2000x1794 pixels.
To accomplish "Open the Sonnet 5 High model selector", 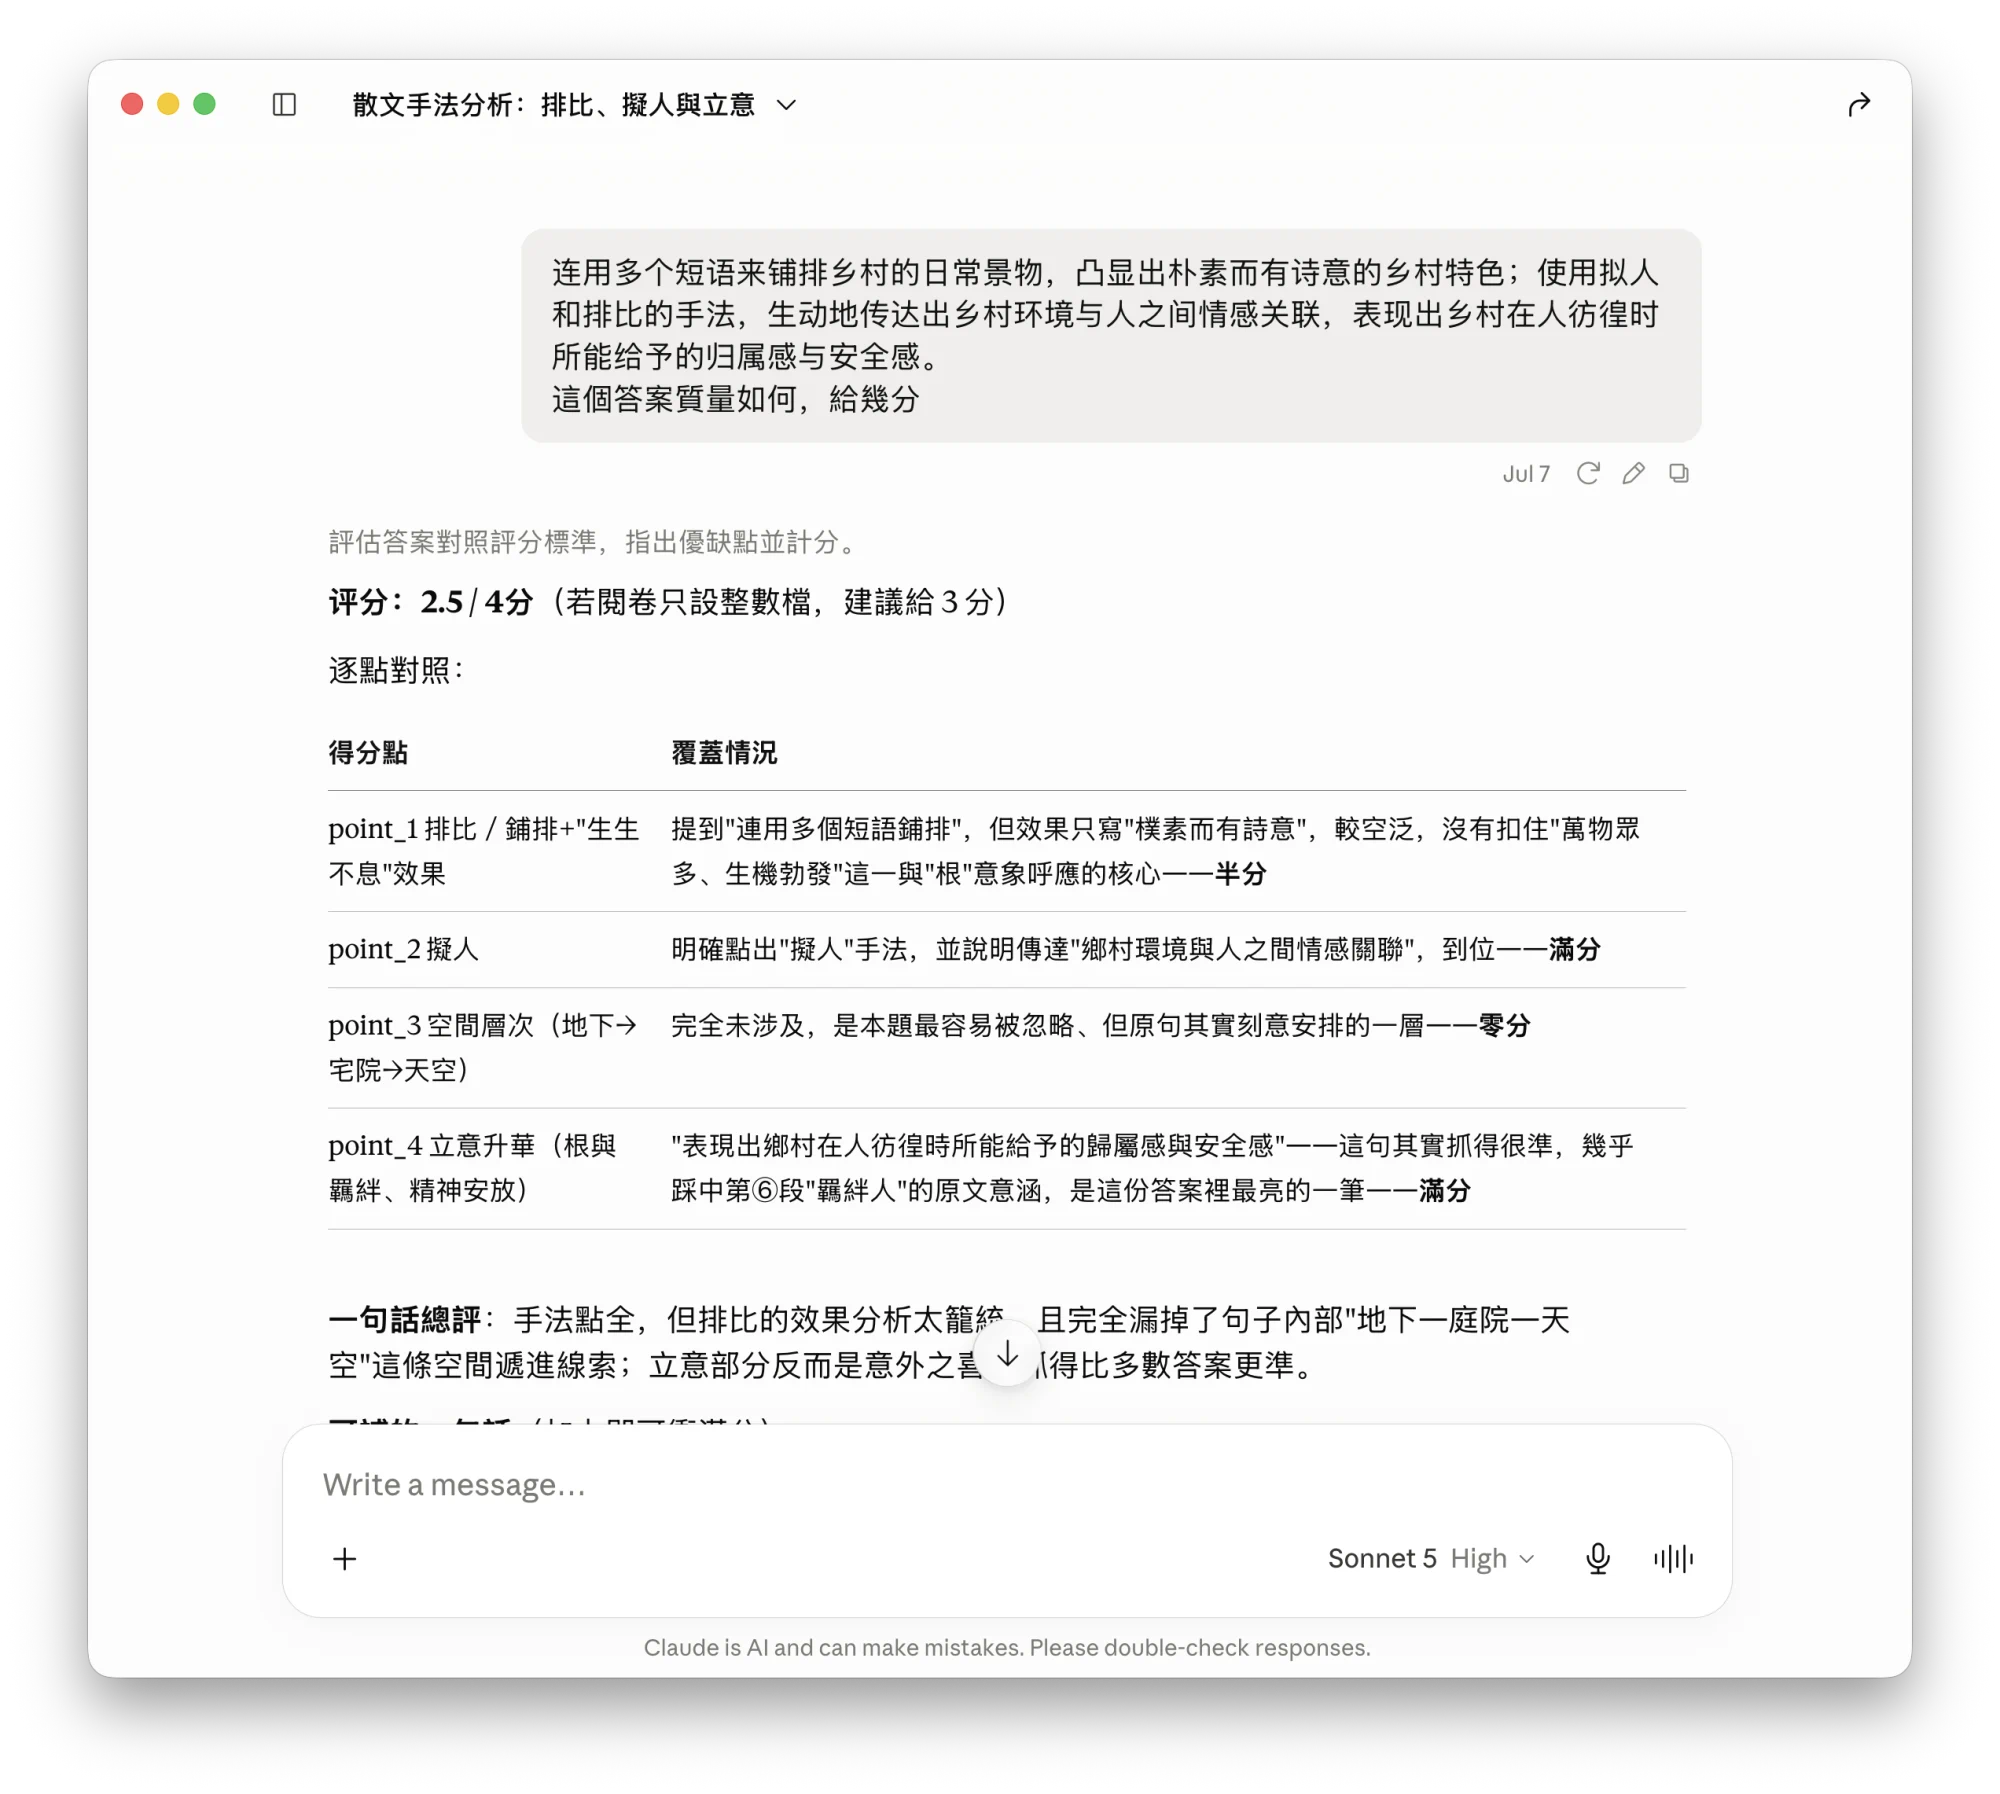I will (x=1430, y=1558).
